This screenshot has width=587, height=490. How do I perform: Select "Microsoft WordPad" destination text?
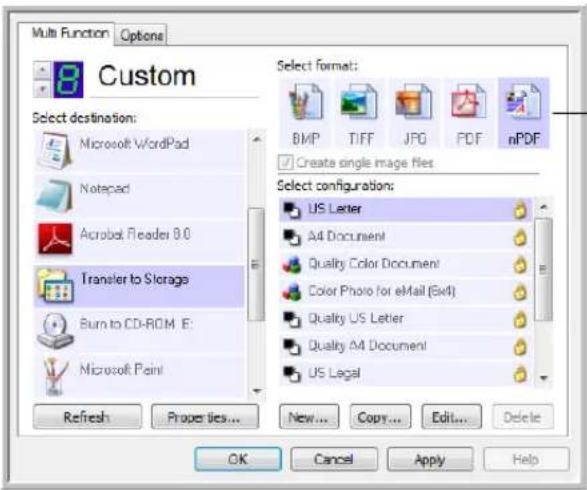tap(135, 144)
